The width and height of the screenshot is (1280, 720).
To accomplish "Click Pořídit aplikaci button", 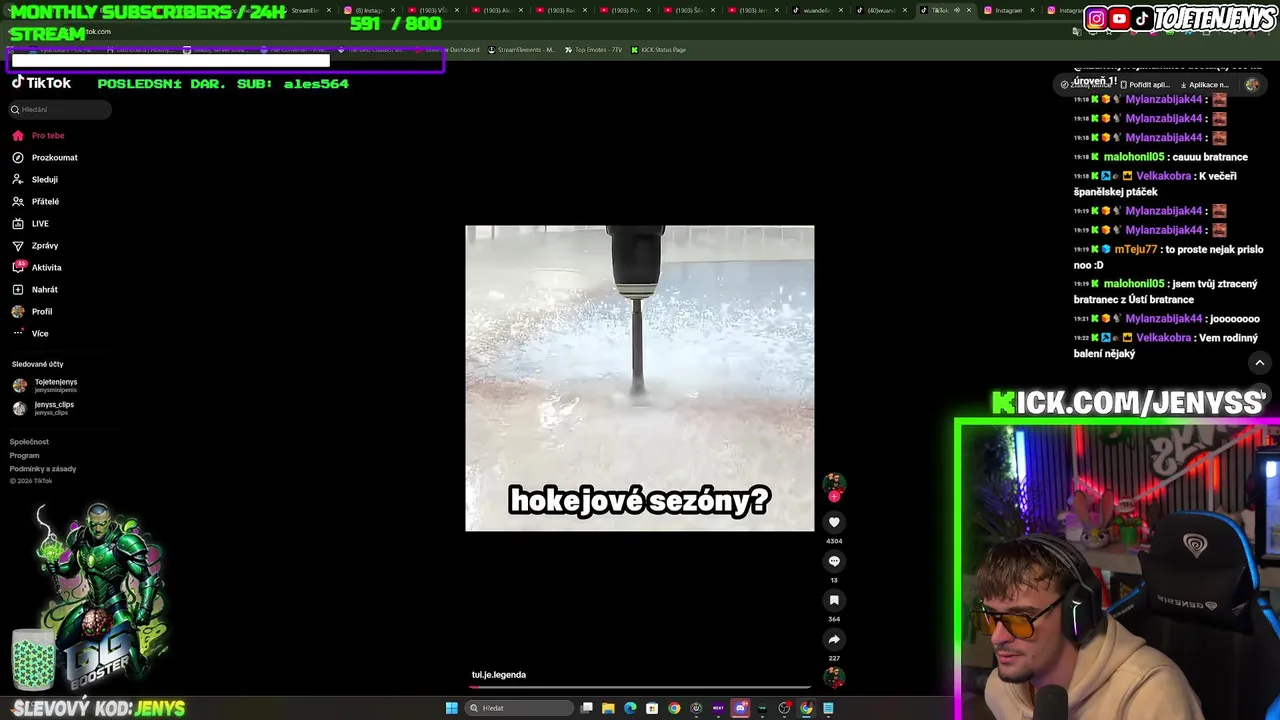I will coord(1145,85).
